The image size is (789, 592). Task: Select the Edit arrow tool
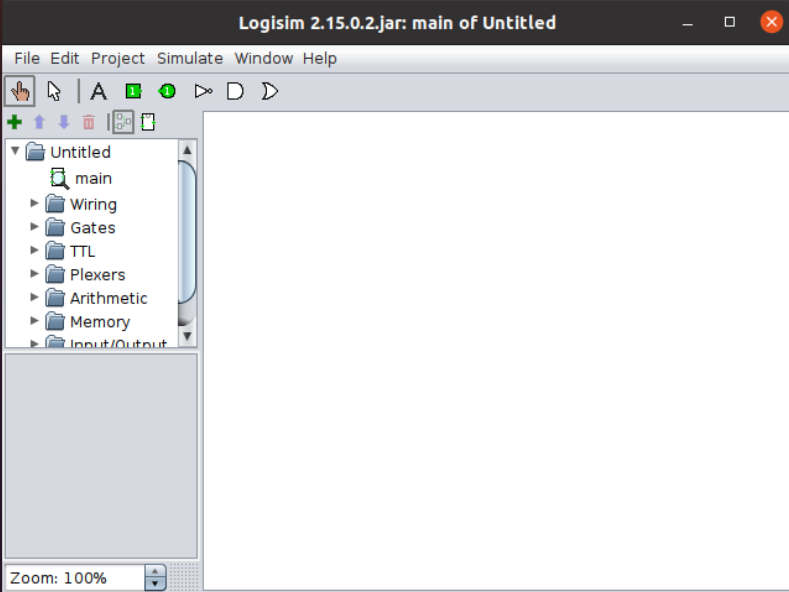coord(54,91)
